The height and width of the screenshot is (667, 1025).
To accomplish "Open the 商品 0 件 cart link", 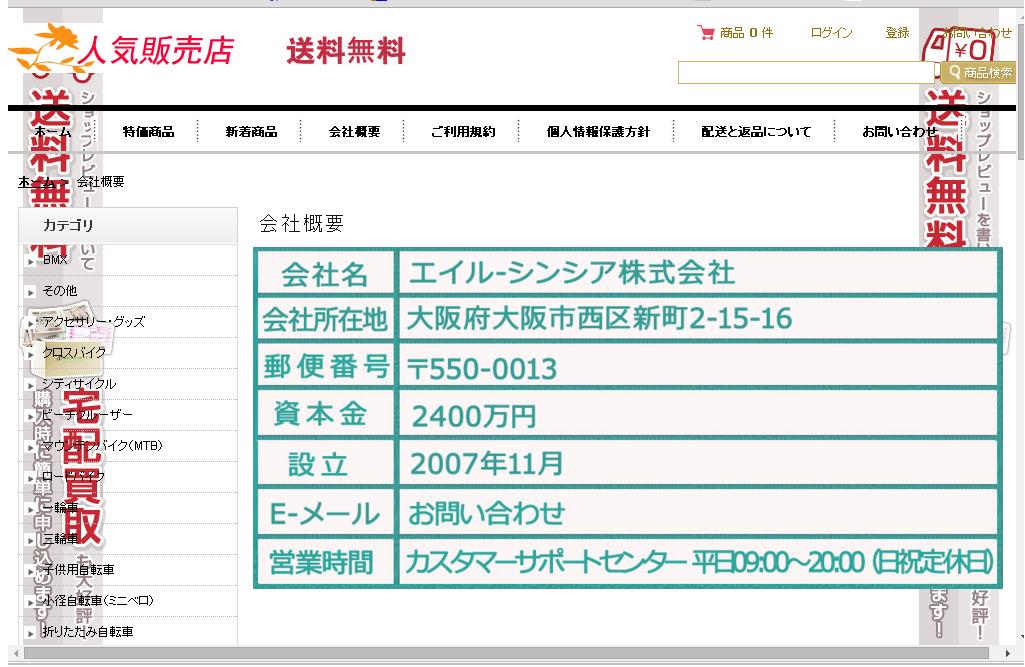I will point(746,33).
